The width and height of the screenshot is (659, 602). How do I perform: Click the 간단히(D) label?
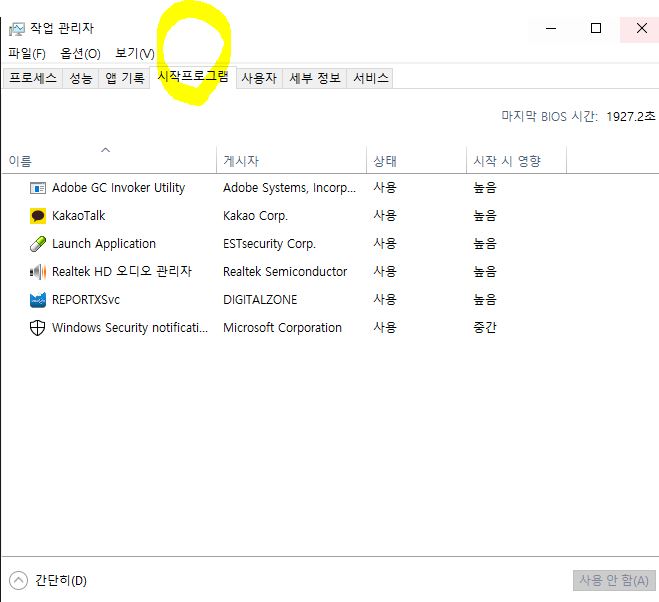tap(61, 581)
